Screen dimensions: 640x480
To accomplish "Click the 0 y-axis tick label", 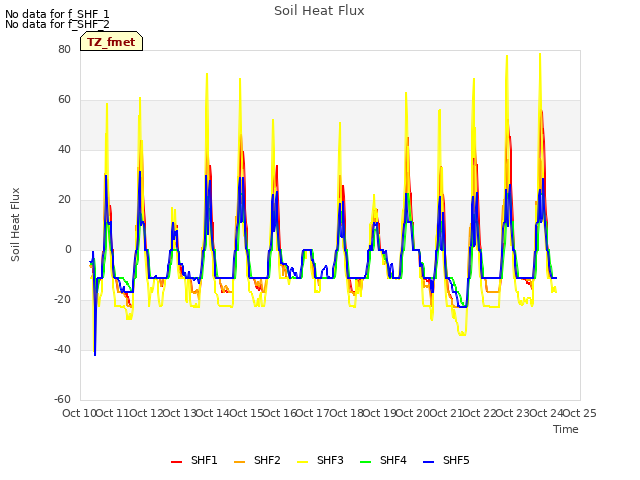I will pos(68,249).
